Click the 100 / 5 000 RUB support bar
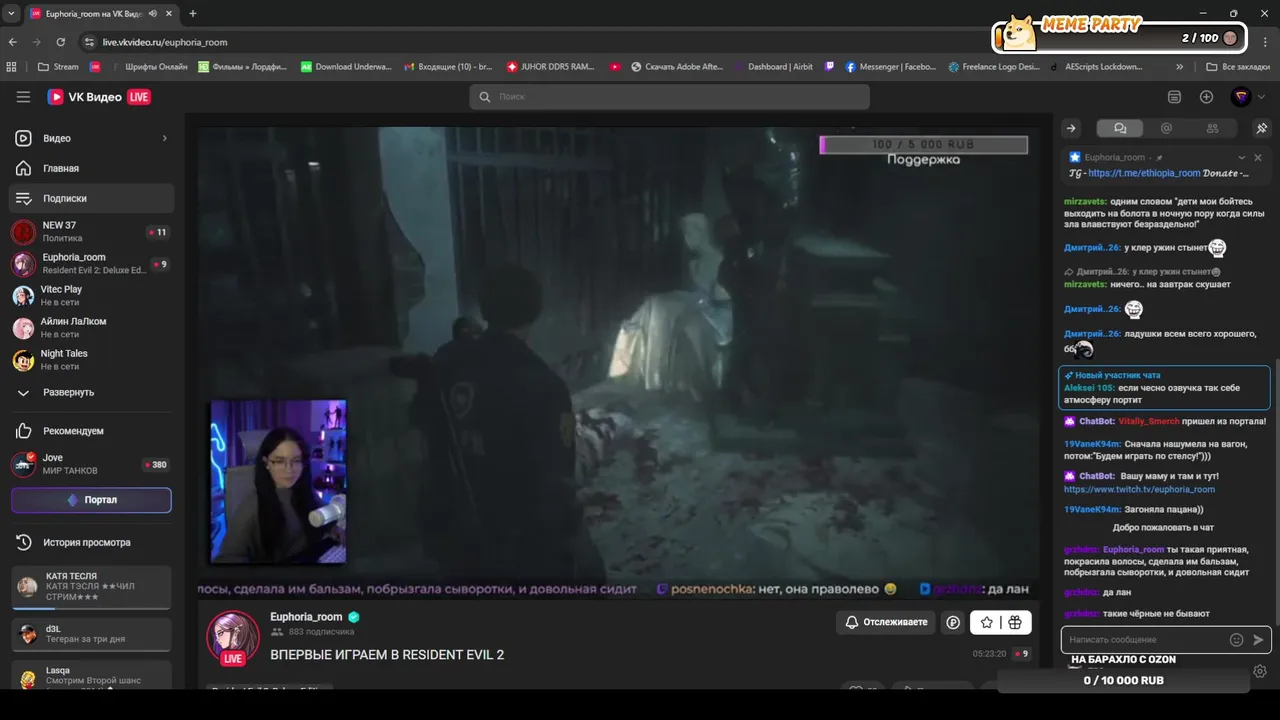The height and width of the screenshot is (720, 1280). (x=924, y=145)
